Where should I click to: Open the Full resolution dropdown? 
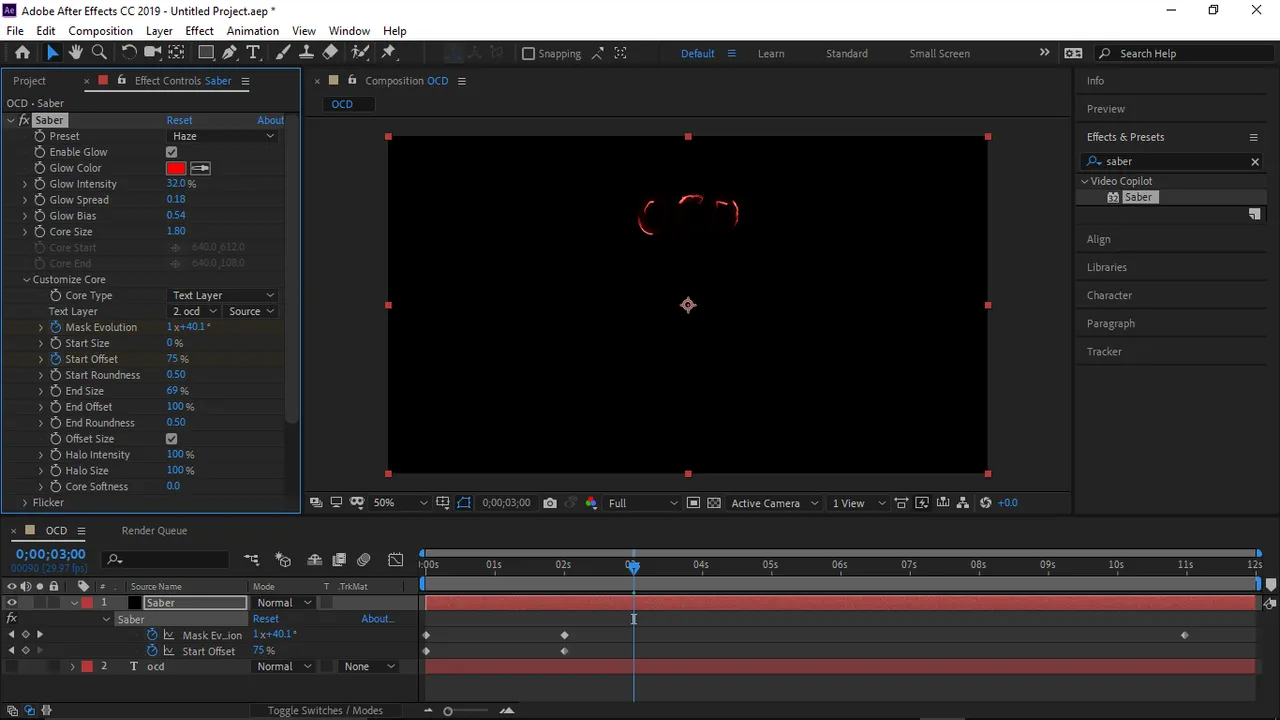pos(643,503)
